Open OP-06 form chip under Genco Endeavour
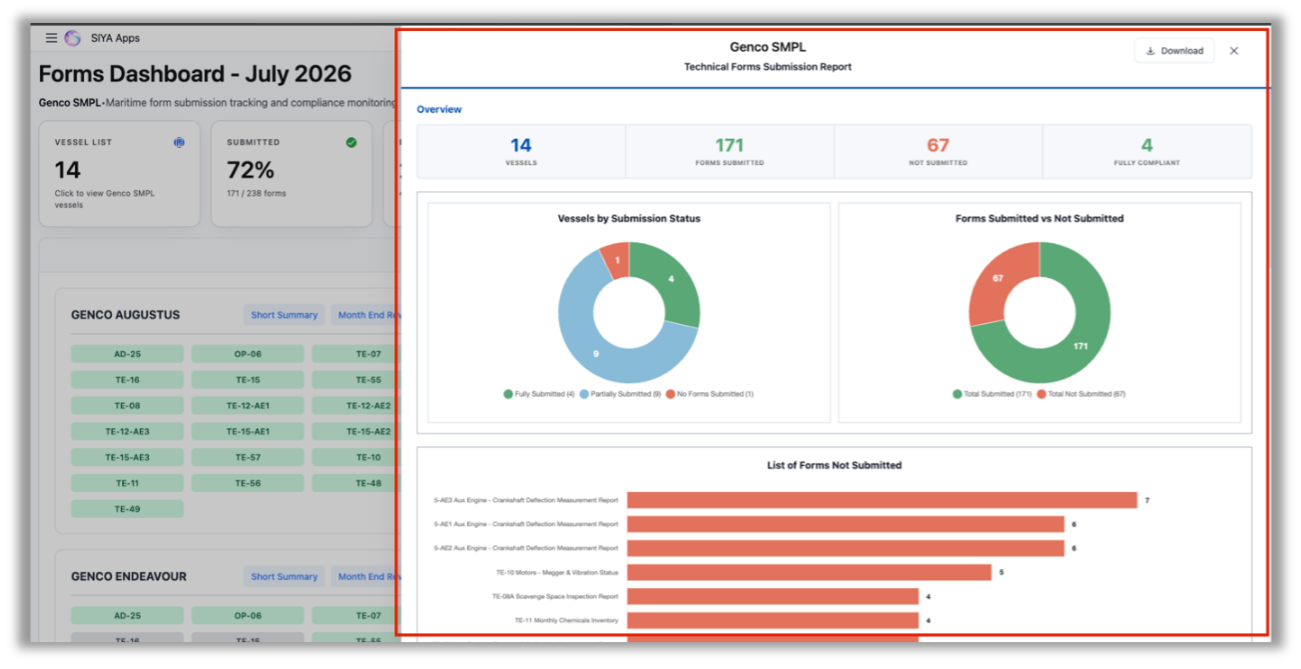Image resolution: width=1301 pixels, height=669 pixels. [248, 616]
